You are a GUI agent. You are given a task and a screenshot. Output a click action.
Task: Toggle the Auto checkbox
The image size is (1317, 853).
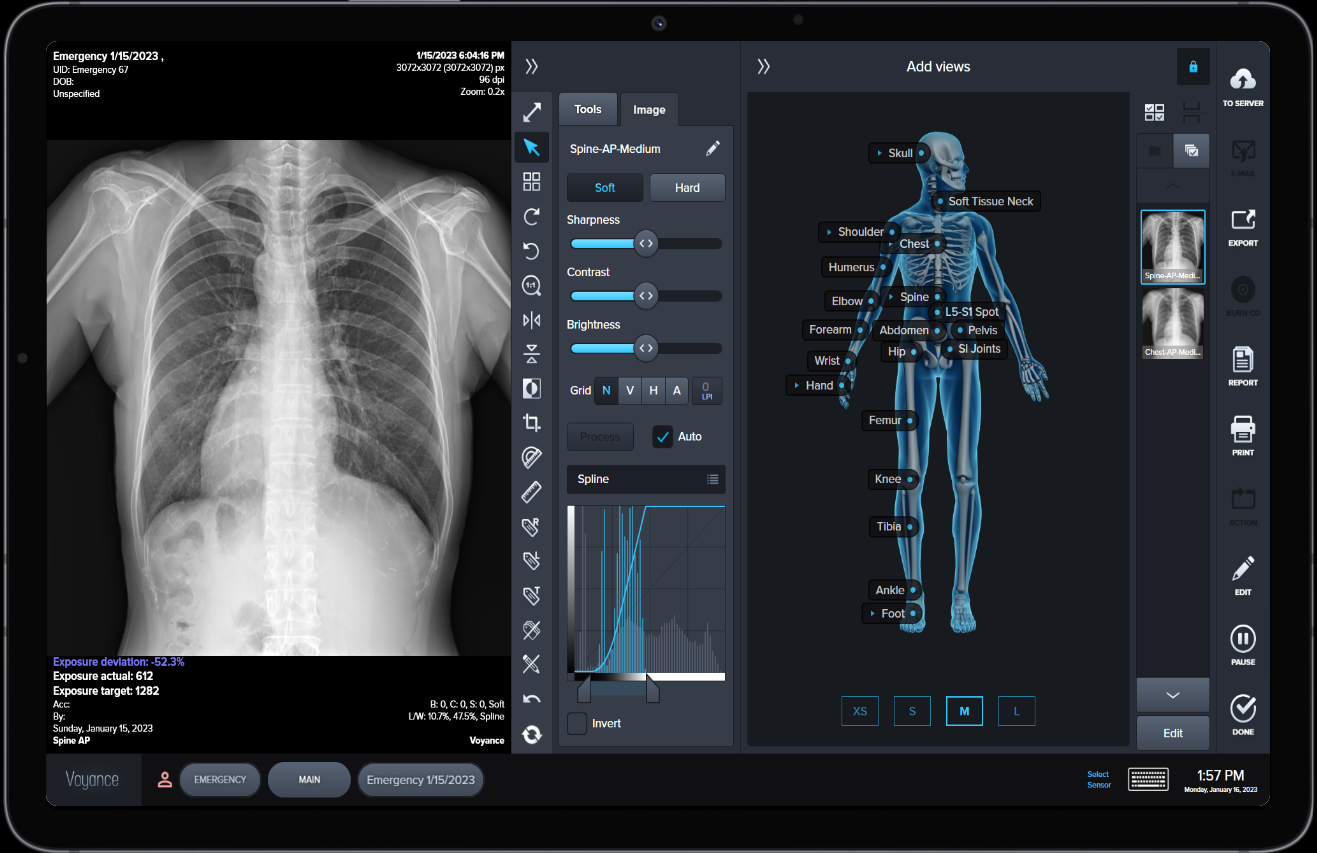click(662, 437)
